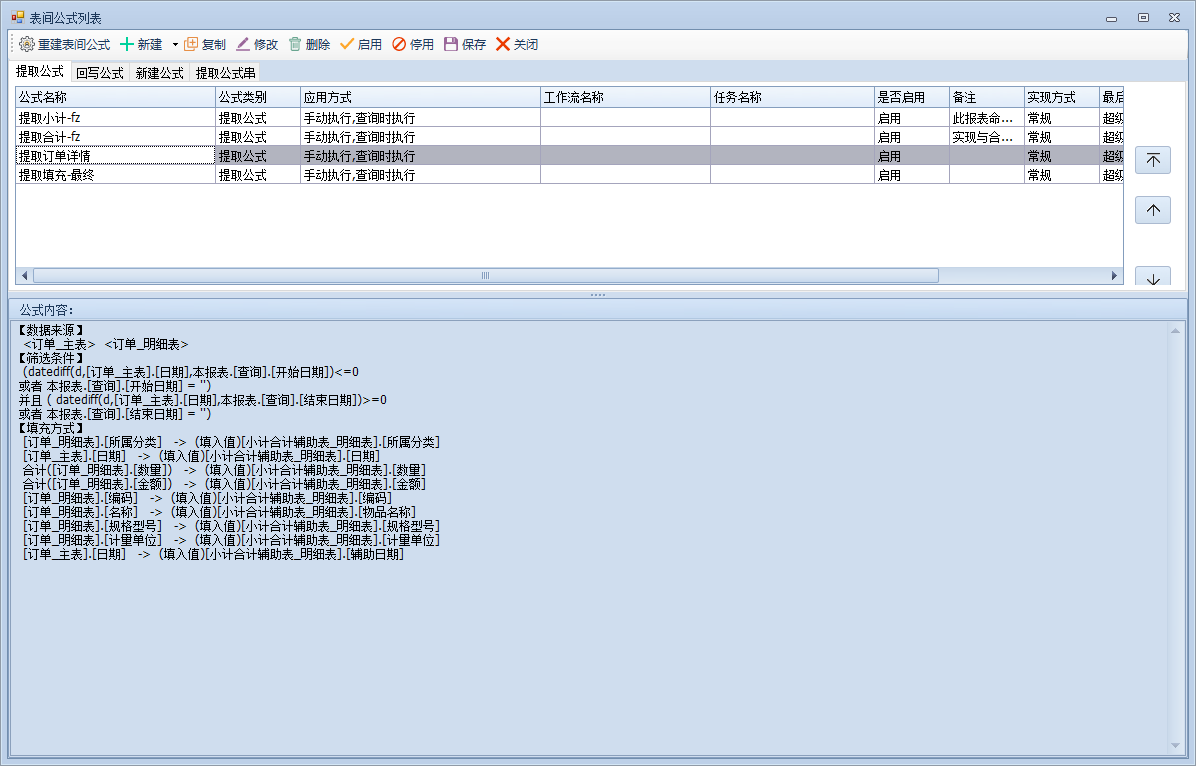Click the 保存 floppy disk icon
The width and height of the screenshot is (1196, 766).
pyautogui.click(x=451, y=45)
